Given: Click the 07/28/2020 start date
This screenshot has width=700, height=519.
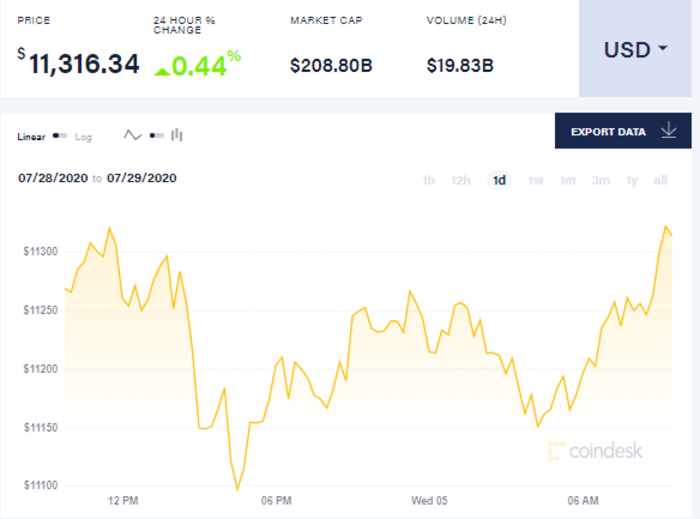Looking at the screenshot, I should 52,178.
